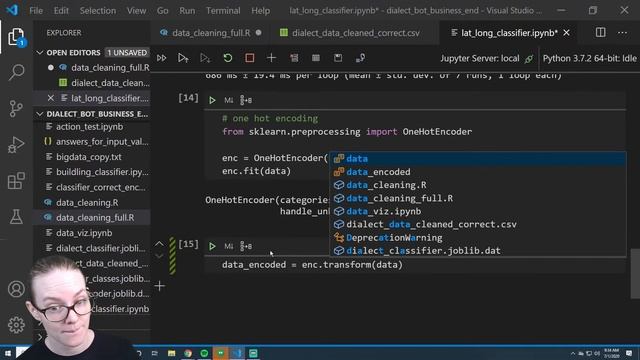The width and height of the screenshot is (640, 360).
Task: Open the Extensions view
Action: pyautogui.click(x=16, y=180)
